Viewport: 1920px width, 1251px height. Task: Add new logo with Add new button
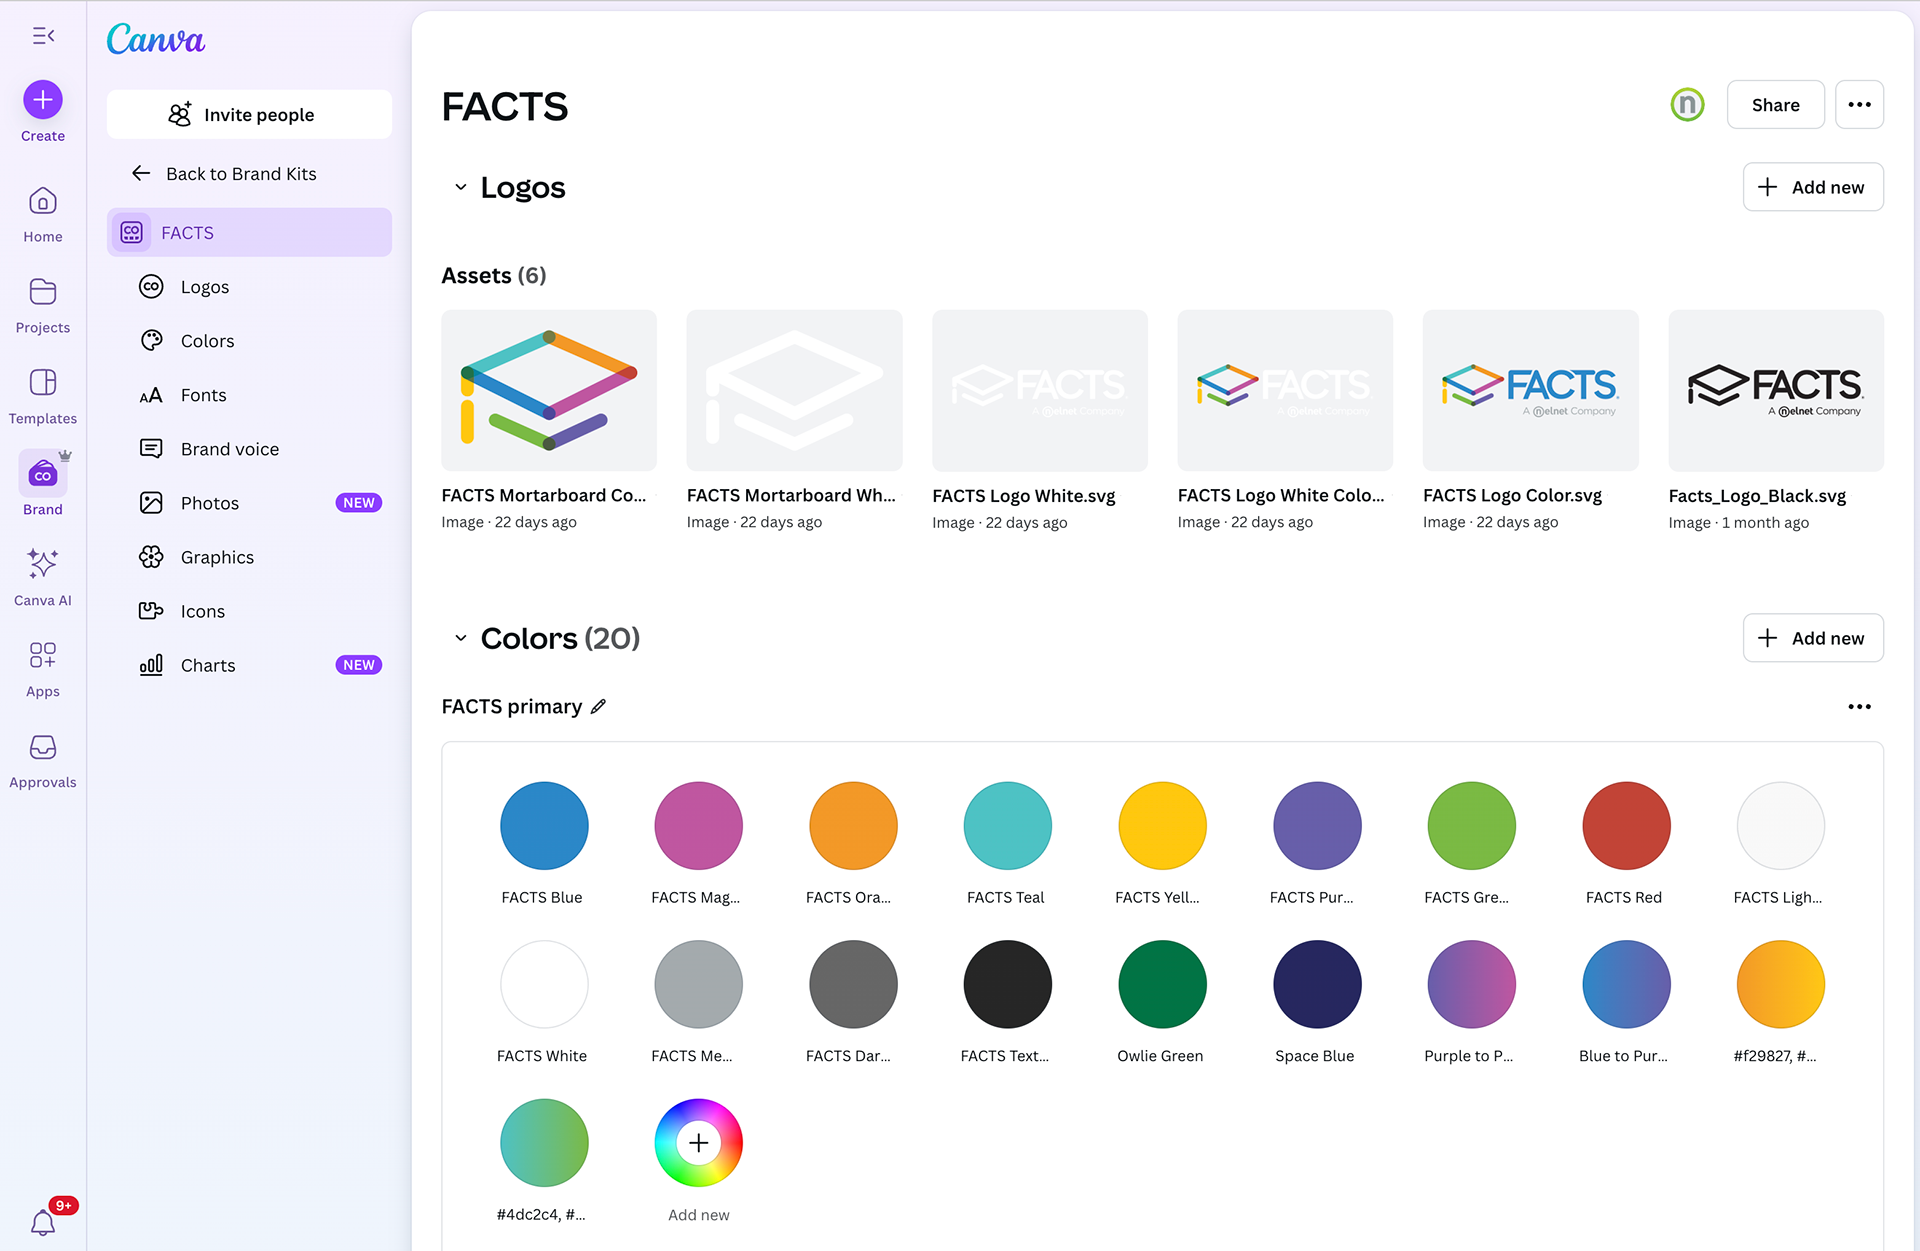point(1813,187)
